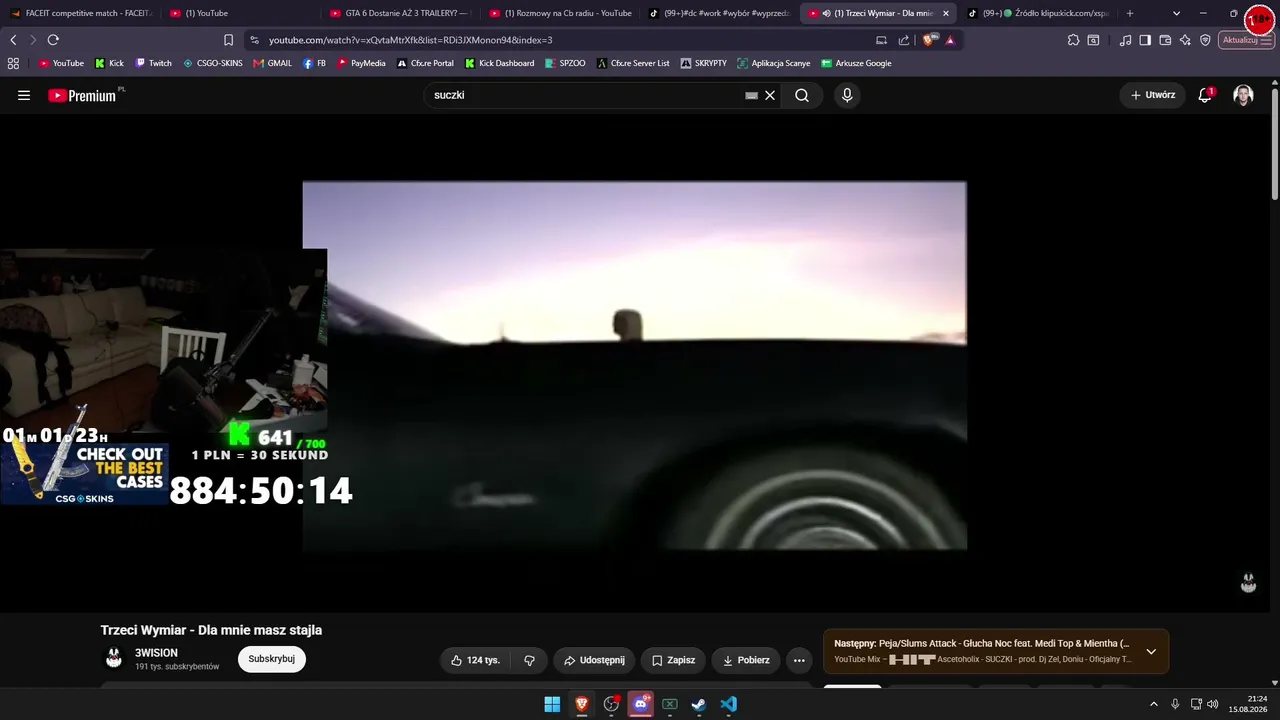Subscribe to 3WISION with Subskrybuj
This screenshot has width=1280, height=720.
click(271, 659)
